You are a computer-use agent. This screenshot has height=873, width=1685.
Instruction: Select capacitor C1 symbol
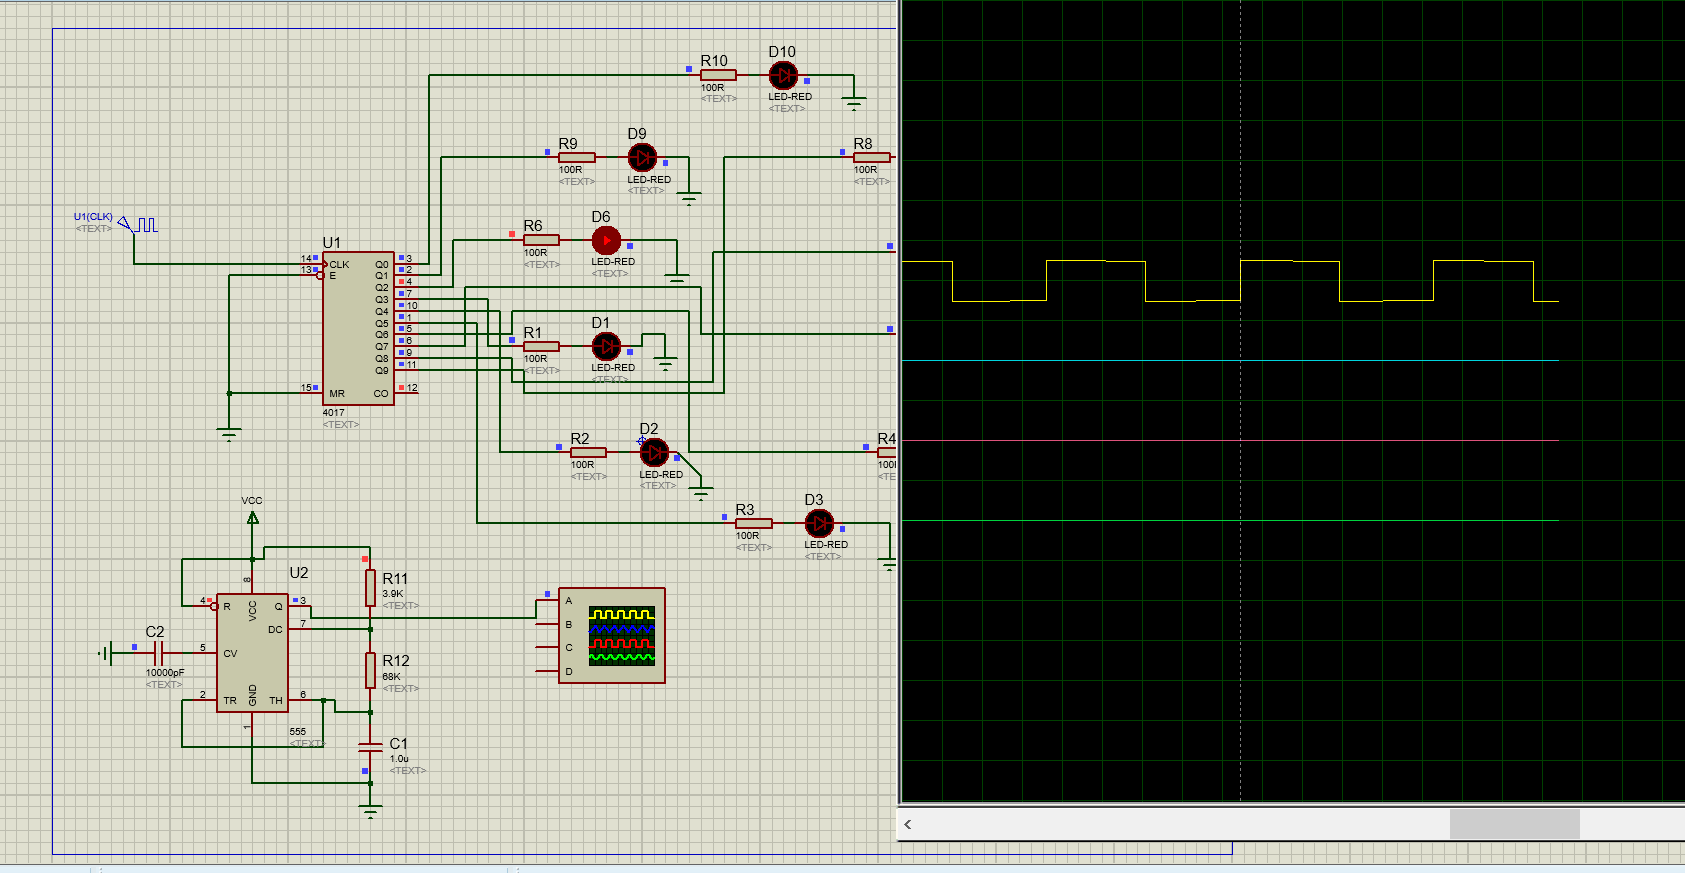click(370, 747)
